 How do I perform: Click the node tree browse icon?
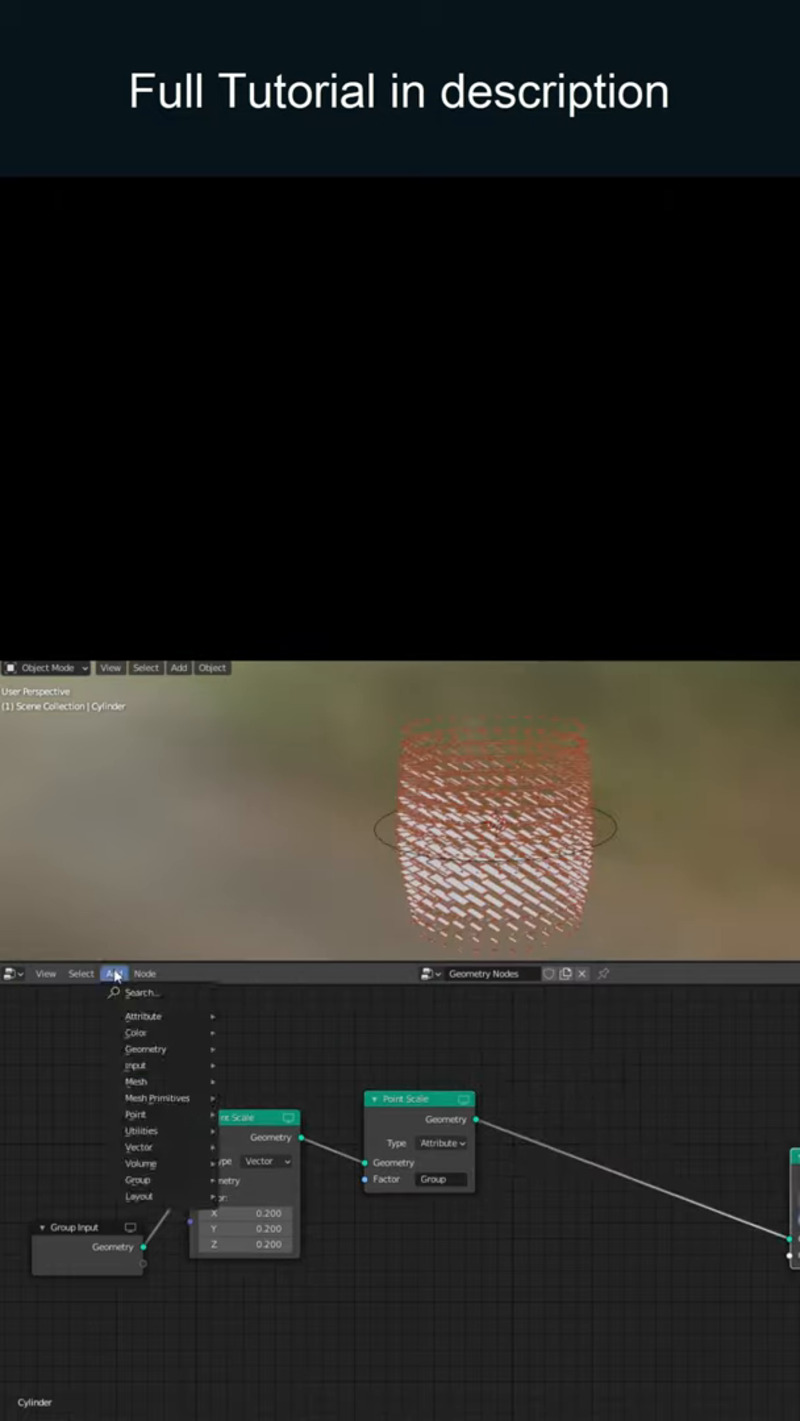pos(431,974)
